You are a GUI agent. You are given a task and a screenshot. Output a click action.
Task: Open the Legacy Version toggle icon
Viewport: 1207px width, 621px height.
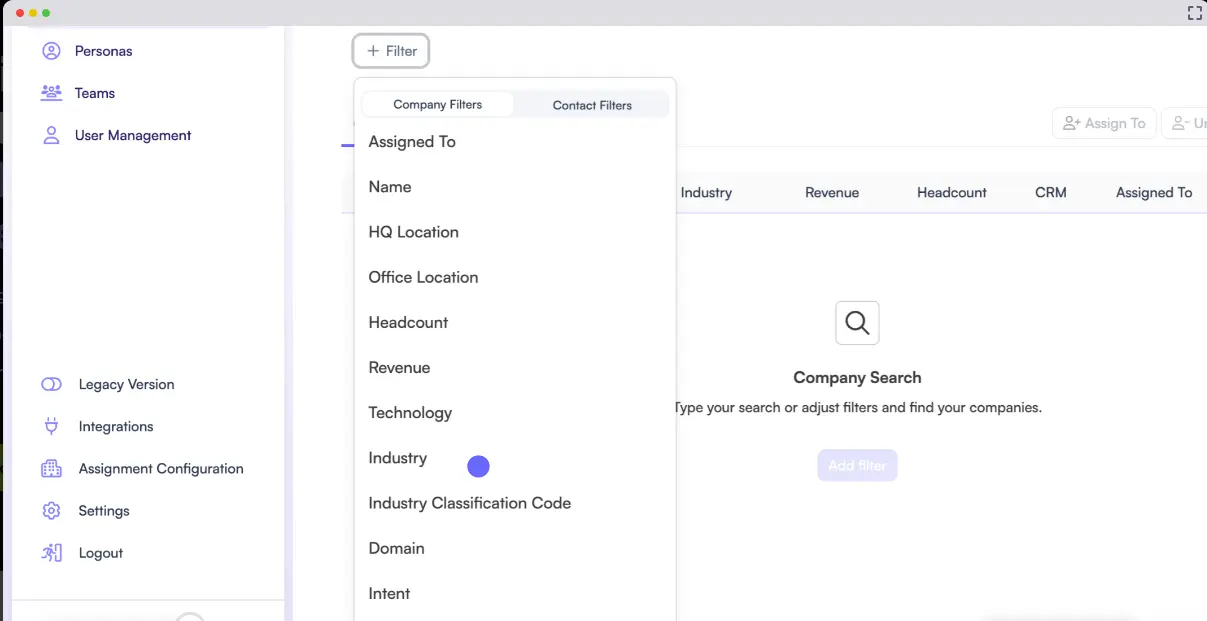pos(51,384)
